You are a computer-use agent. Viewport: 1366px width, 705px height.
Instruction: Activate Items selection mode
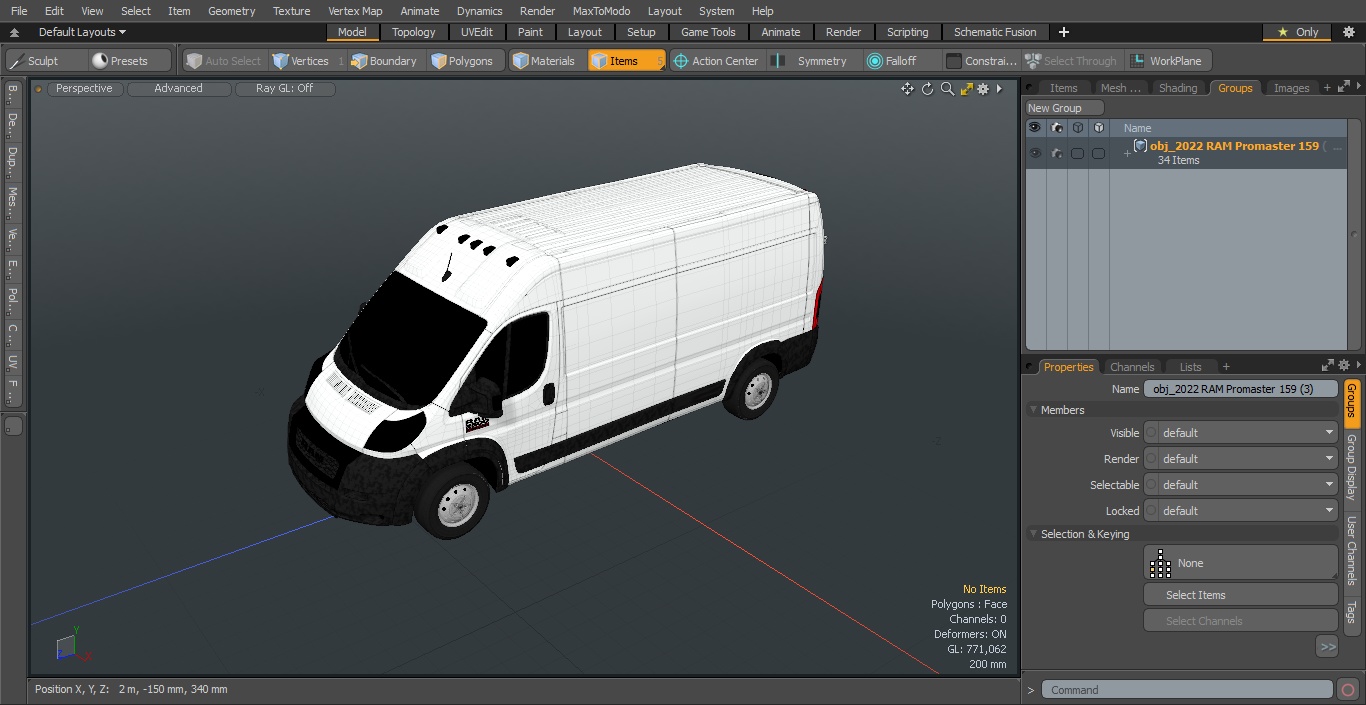click(x=626, y=61)
